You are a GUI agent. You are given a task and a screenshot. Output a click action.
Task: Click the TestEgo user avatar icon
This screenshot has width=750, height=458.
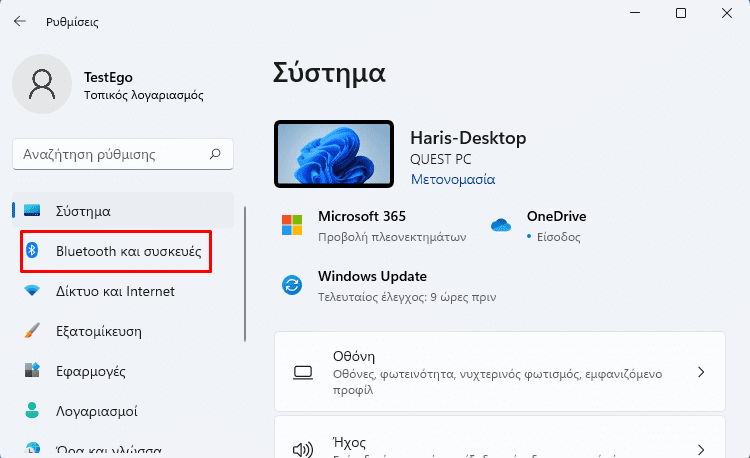[x=42, y=84]
